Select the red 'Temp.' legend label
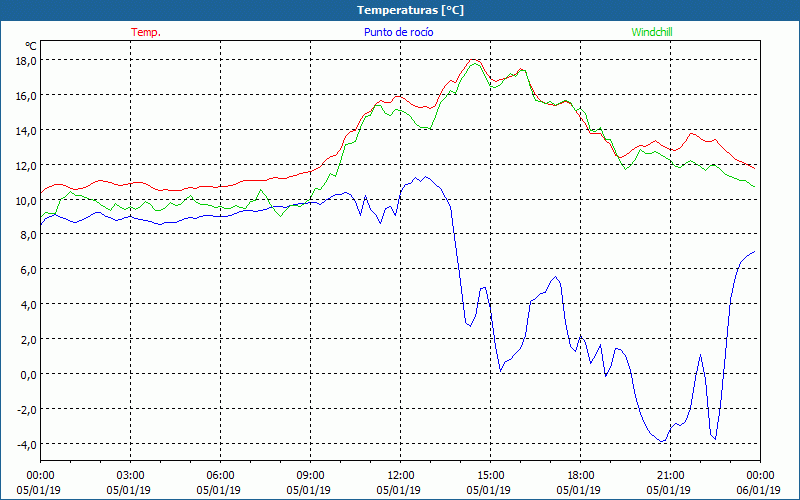 point(146,32)
